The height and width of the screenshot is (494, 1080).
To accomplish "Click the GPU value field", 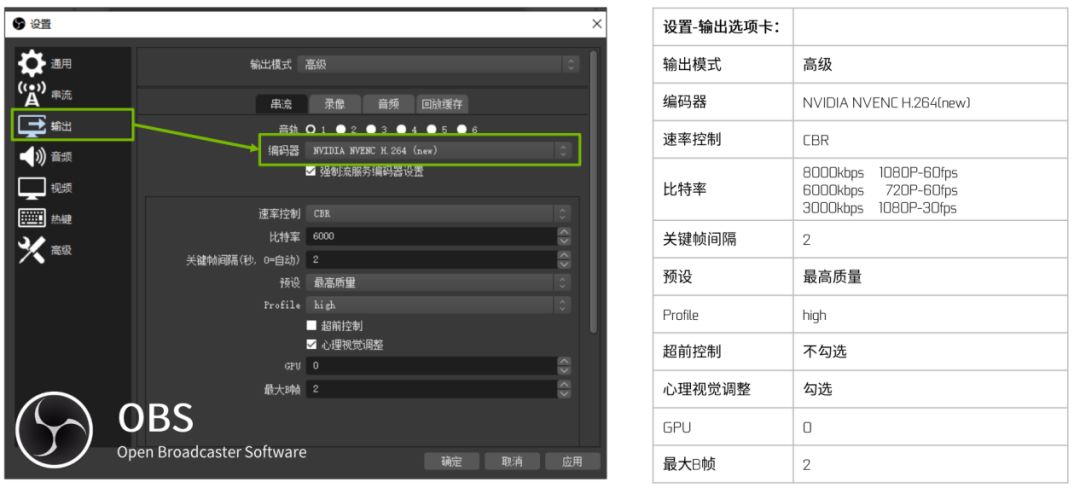I will coord(431,366).
